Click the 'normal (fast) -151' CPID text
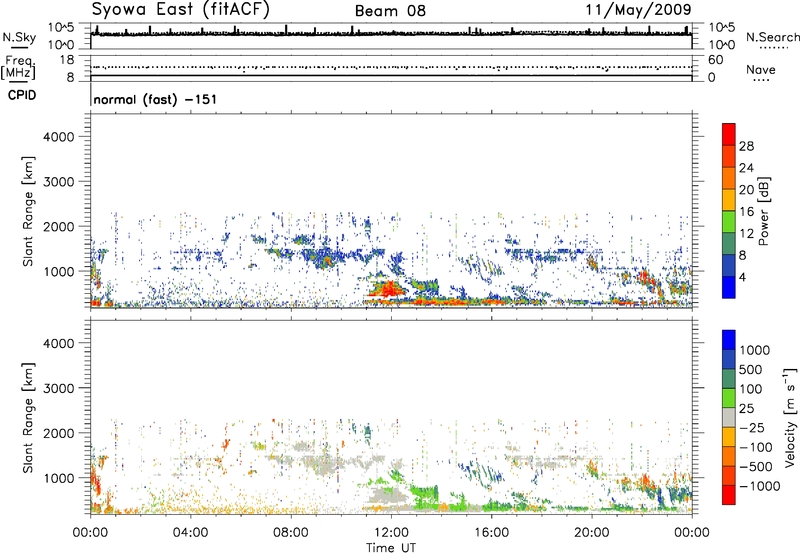The width and height of the screenshot is (800, 554). pyautogui.click(x=155, y=99)
